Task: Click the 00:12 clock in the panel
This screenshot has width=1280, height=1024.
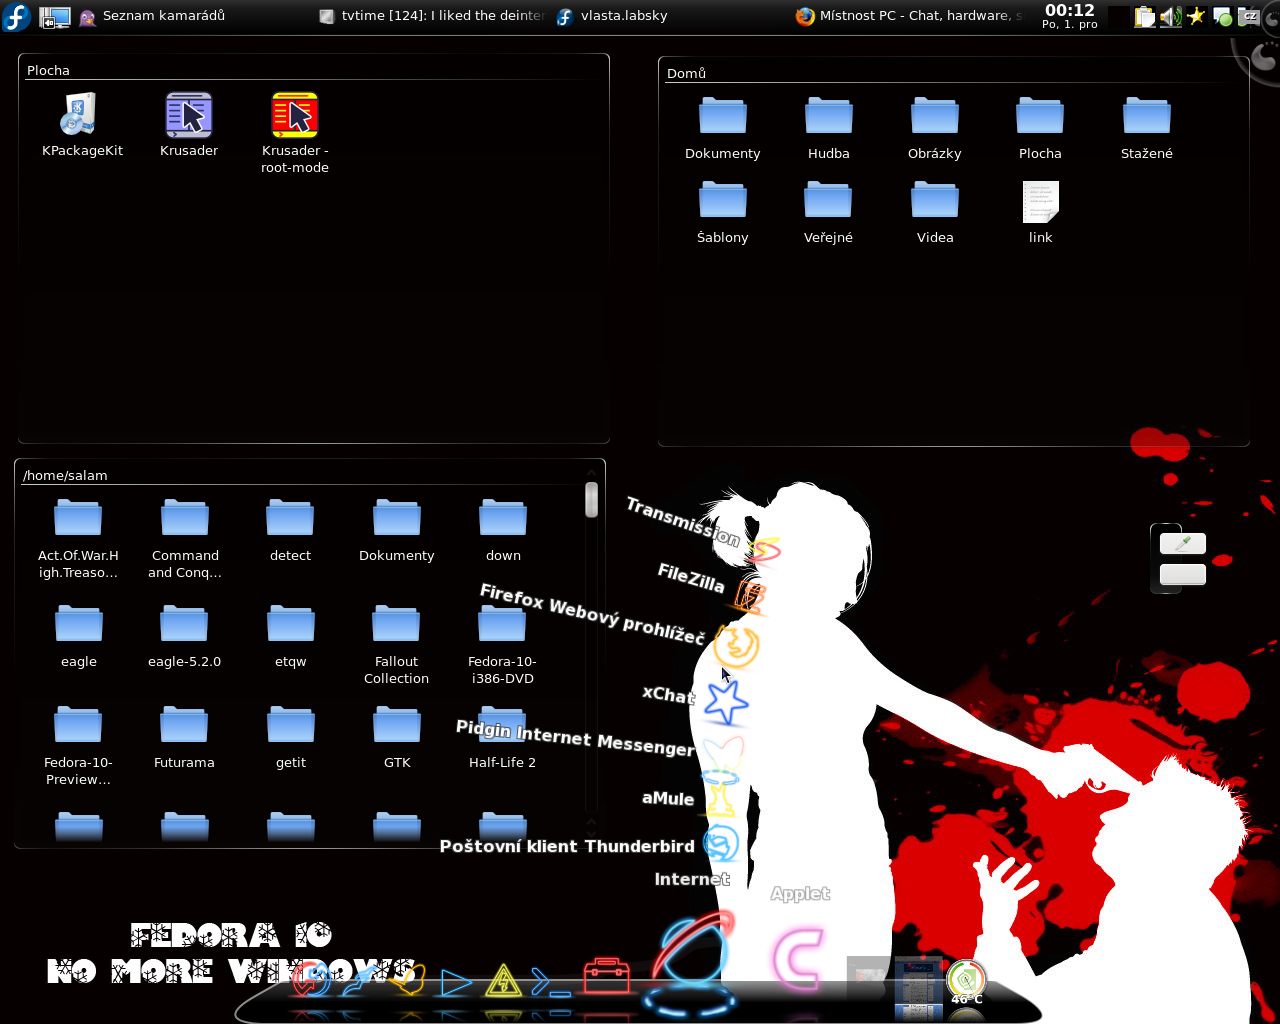Action: pyautogui.click(x=1070, y=16)
